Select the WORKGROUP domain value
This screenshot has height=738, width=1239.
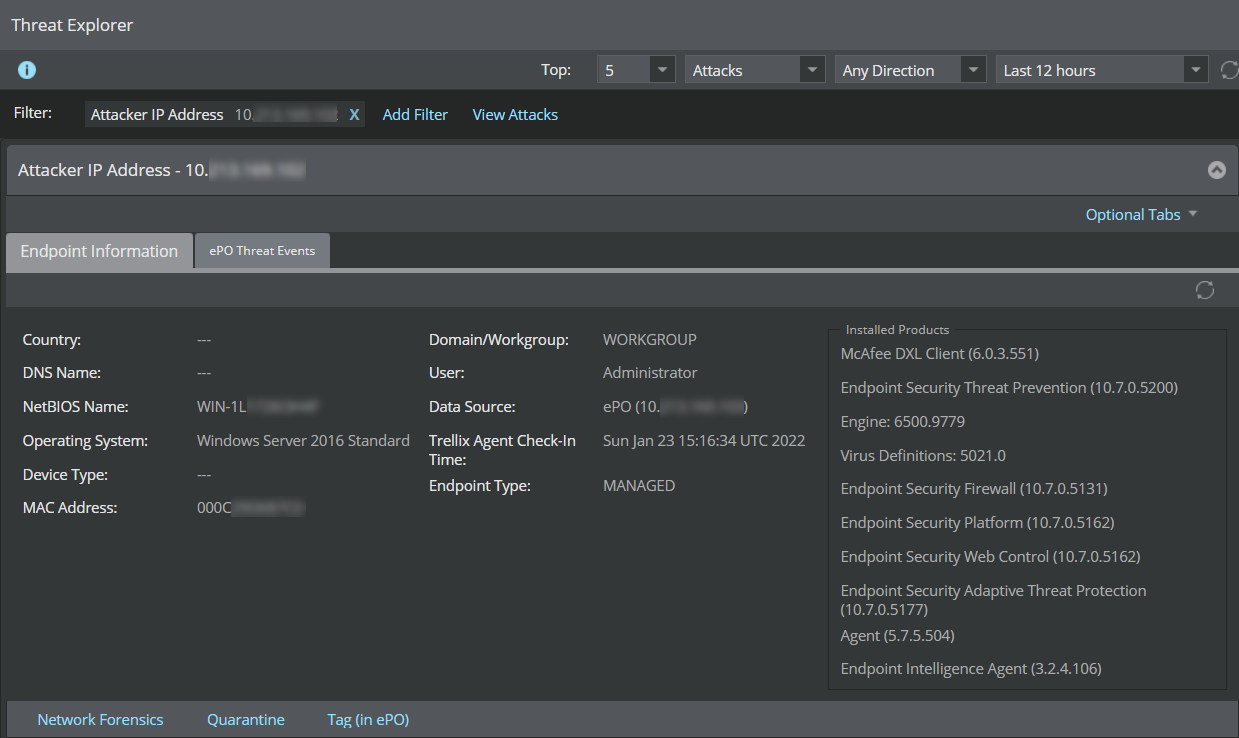[650, 340]
